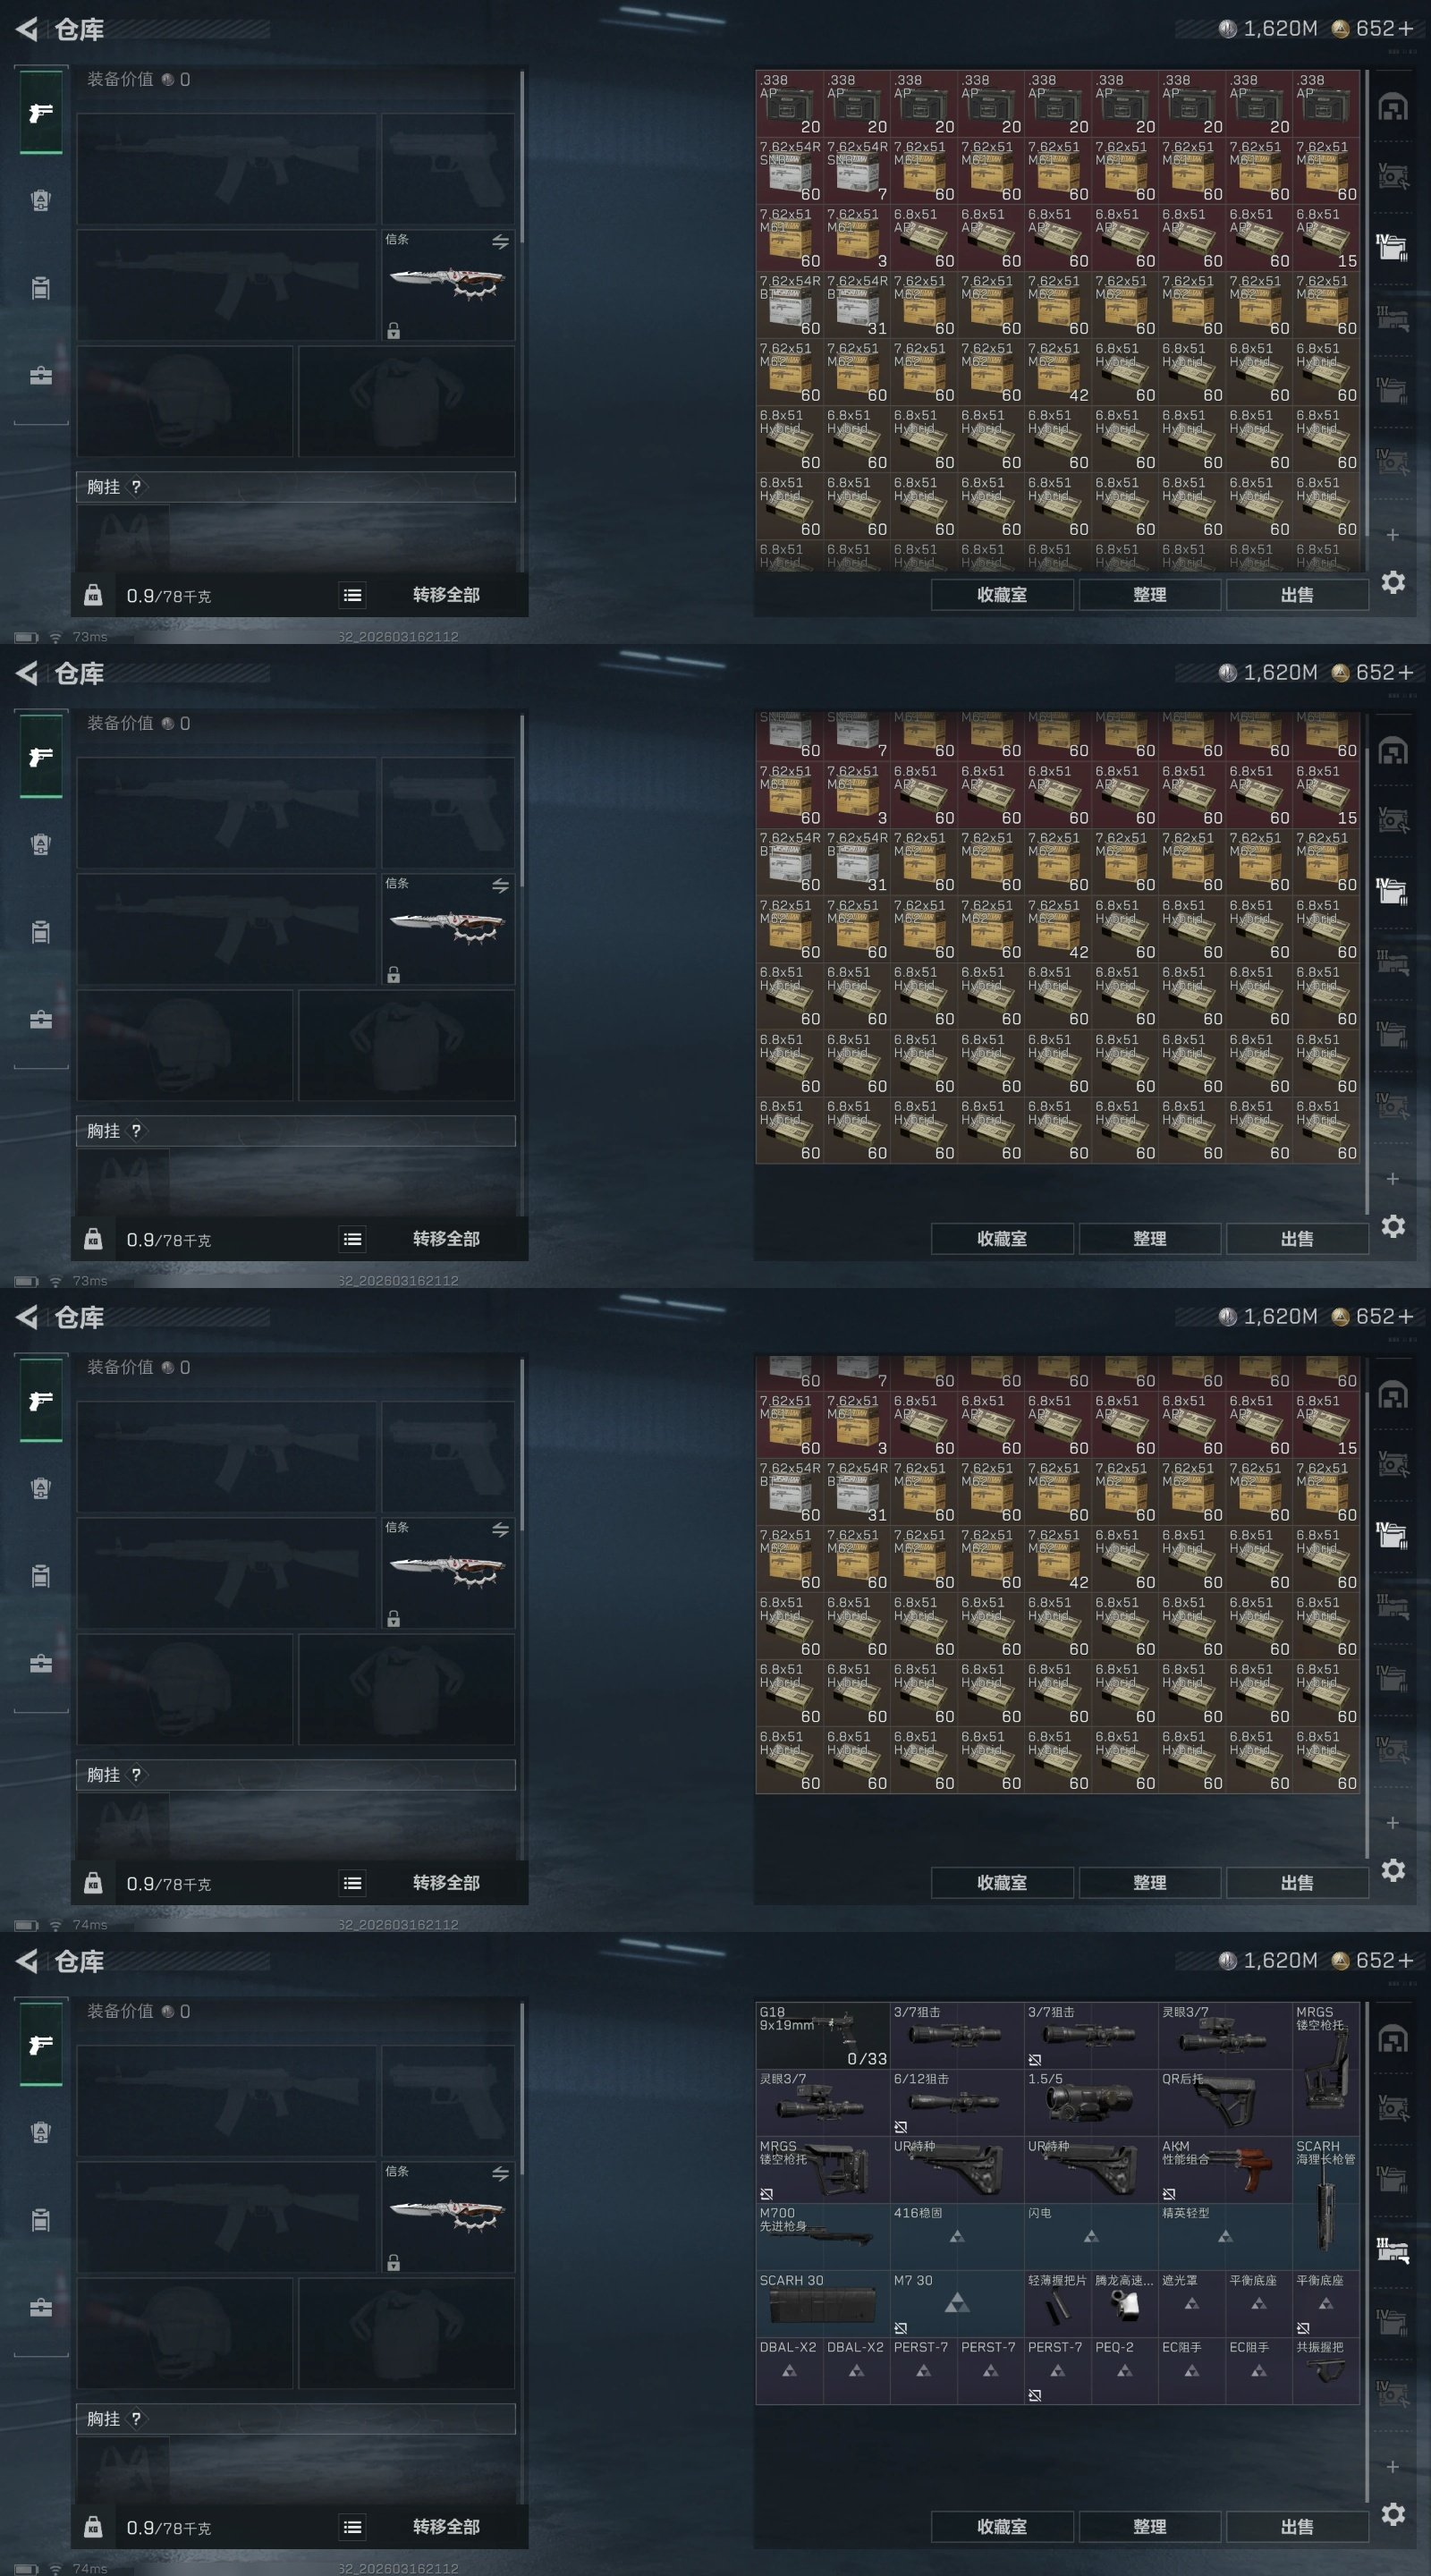The image size is (1431, 2576).
Task: Click the M700 先进枪身 item
Action: pyautogui.click(x=822, y=2236)
